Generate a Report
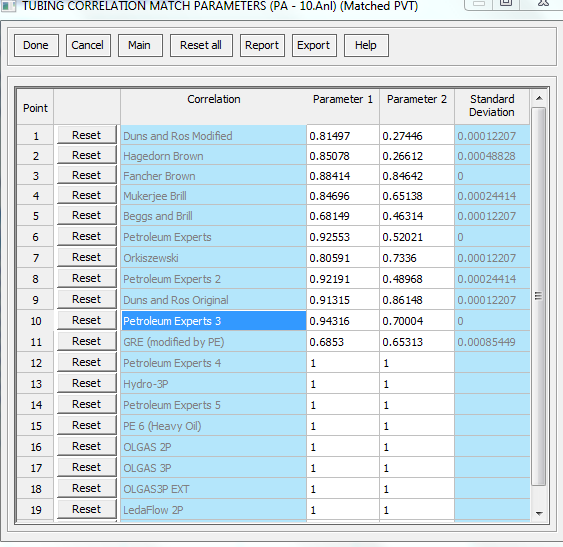The width and height of the screenshot is (563, 547). click(x=262, y=46)
